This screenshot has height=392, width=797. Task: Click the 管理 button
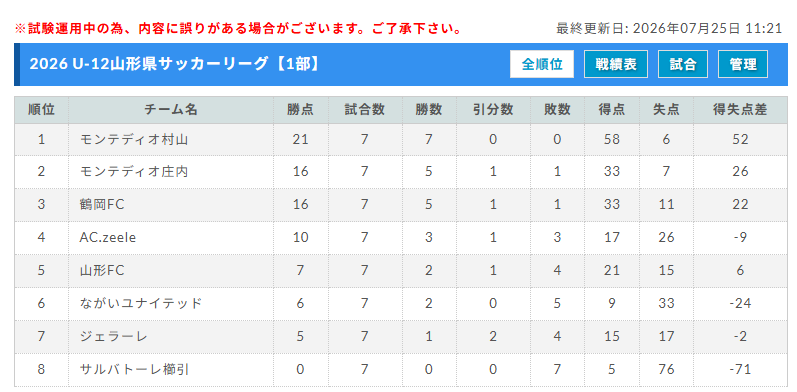743,64
